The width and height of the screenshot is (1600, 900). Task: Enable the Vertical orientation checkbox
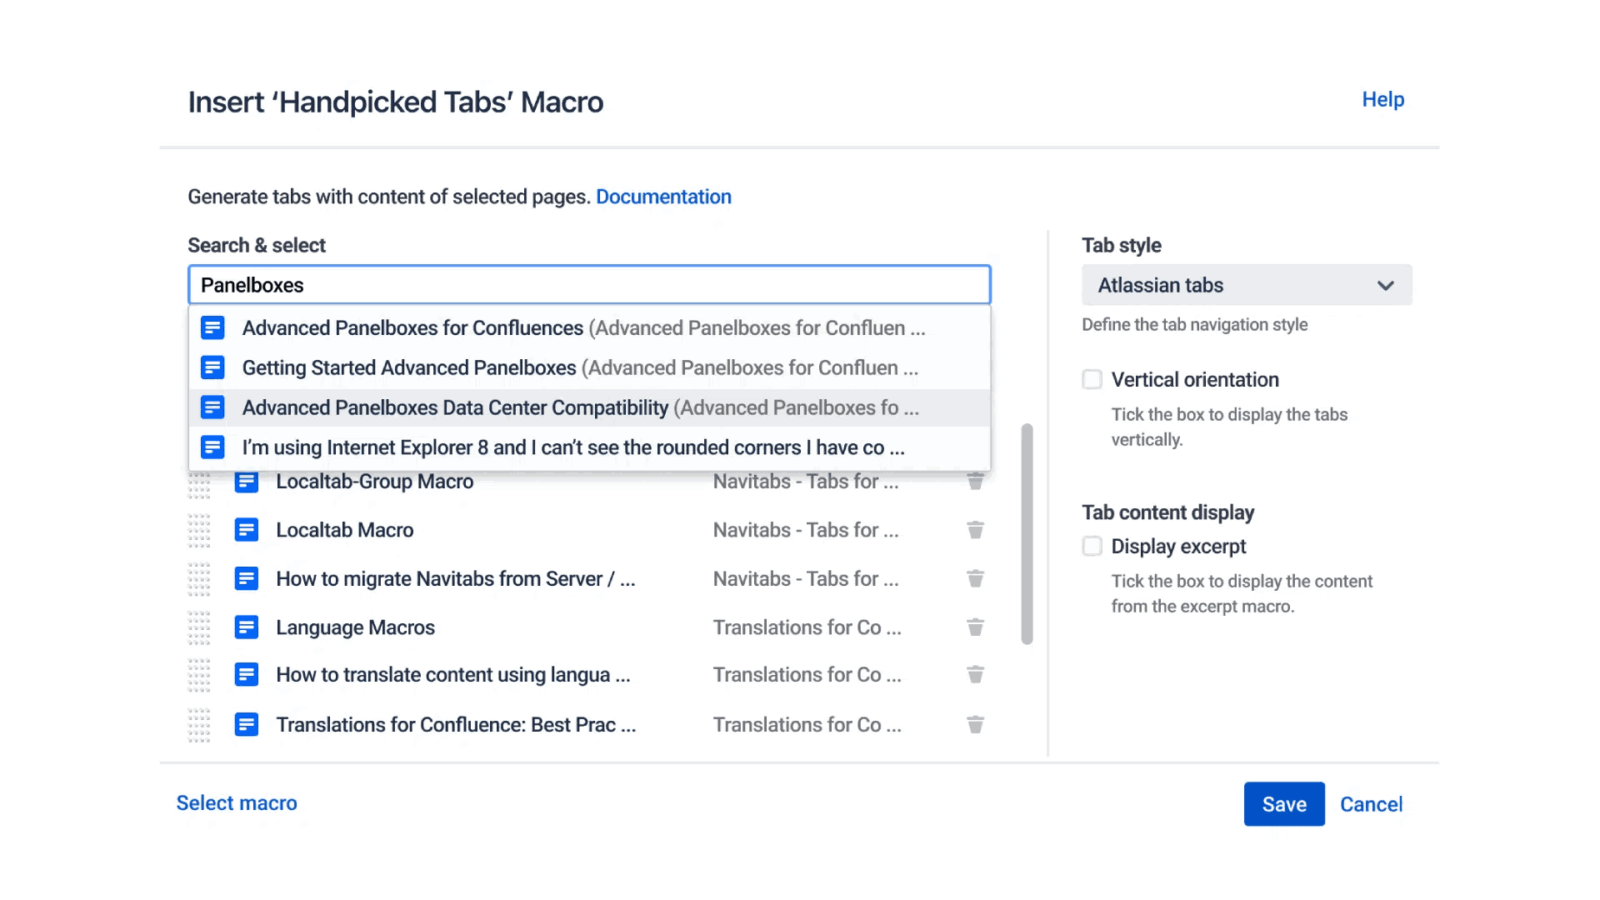[x=1091, y=379]
